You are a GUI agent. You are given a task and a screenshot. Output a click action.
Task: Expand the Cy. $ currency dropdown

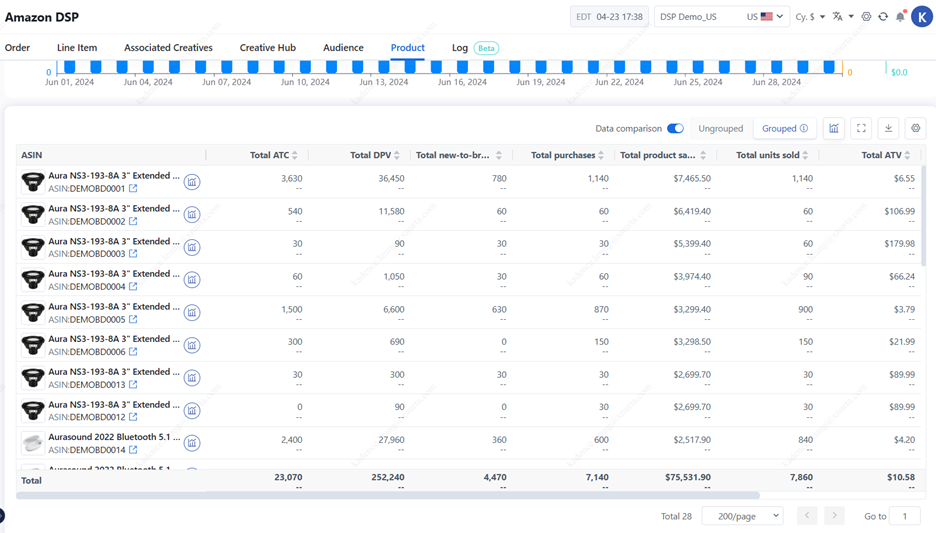(x=809, y=17)
